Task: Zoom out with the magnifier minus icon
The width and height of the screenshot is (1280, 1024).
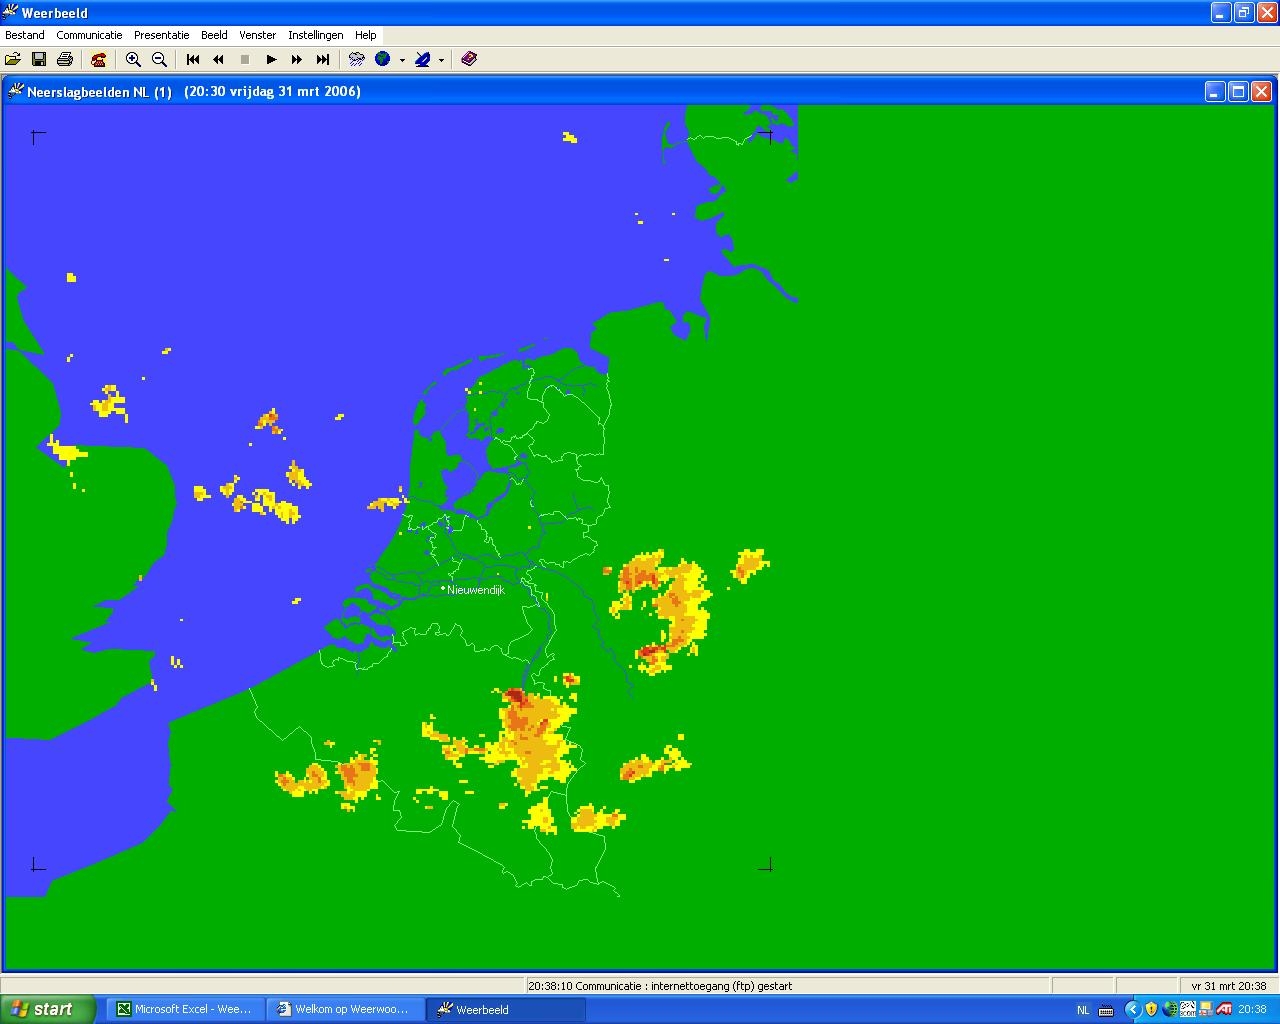Action: tap(159, 59)
